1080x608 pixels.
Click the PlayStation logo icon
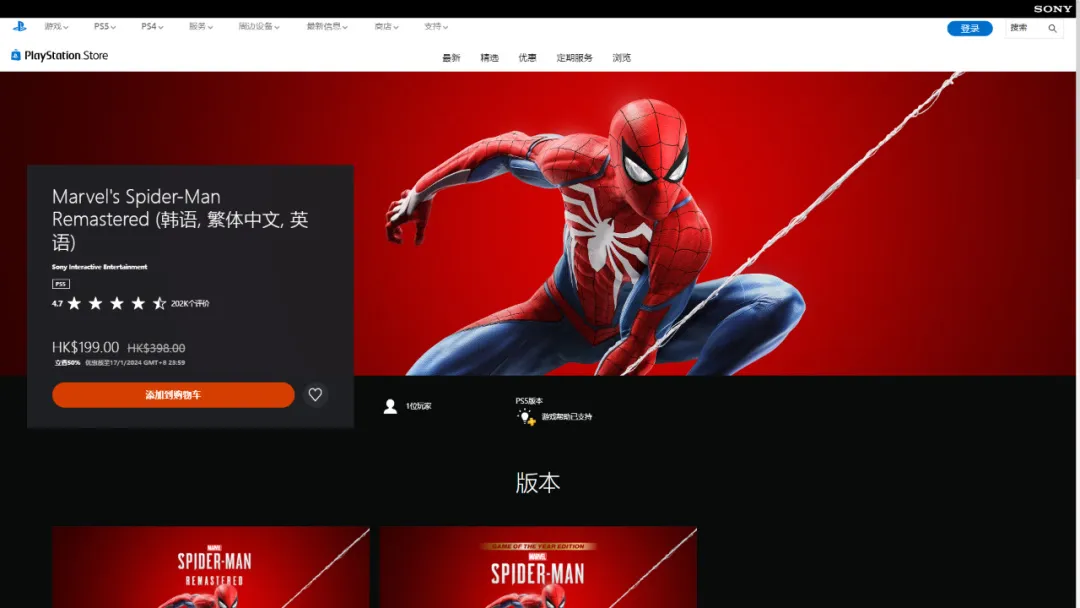19,26
